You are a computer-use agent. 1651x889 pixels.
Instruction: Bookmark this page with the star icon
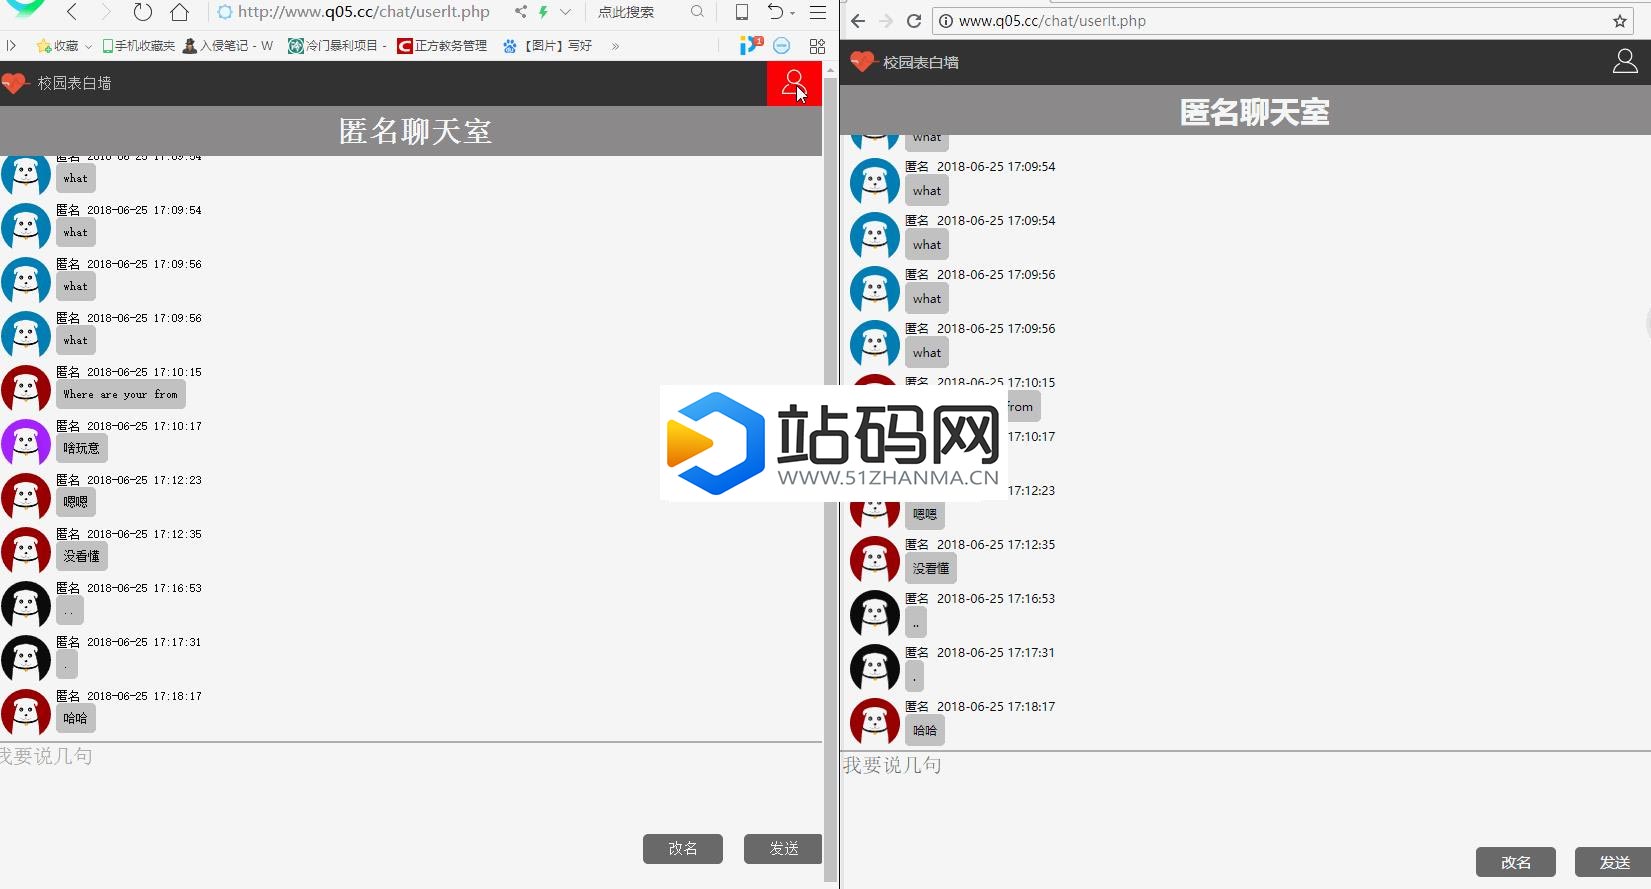tap(1619, 21)
